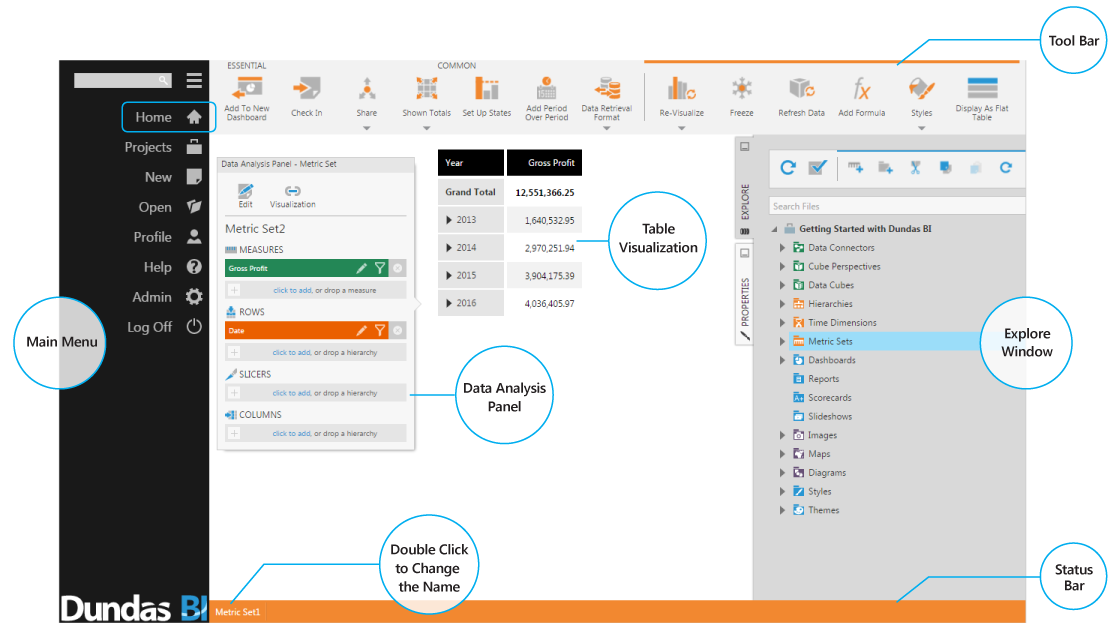The width and height of the screenshot is (1113, 623).
Task: Click the Add Formula fx icon
Action: [861, 89]
